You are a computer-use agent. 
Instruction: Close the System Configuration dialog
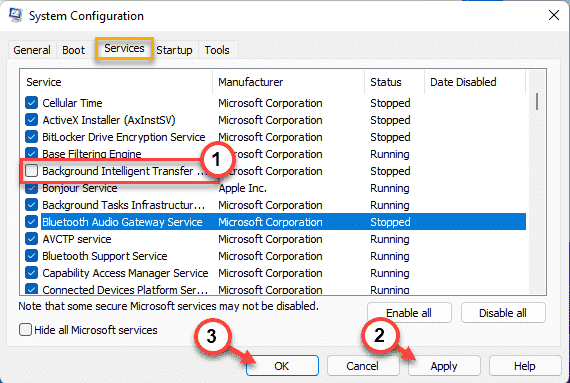tap(554, 15)
